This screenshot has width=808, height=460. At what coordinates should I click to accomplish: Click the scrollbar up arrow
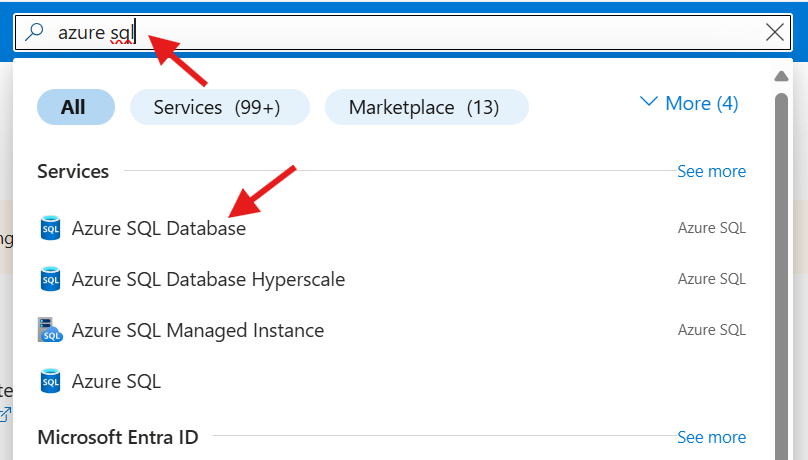[x=783, y=77]
